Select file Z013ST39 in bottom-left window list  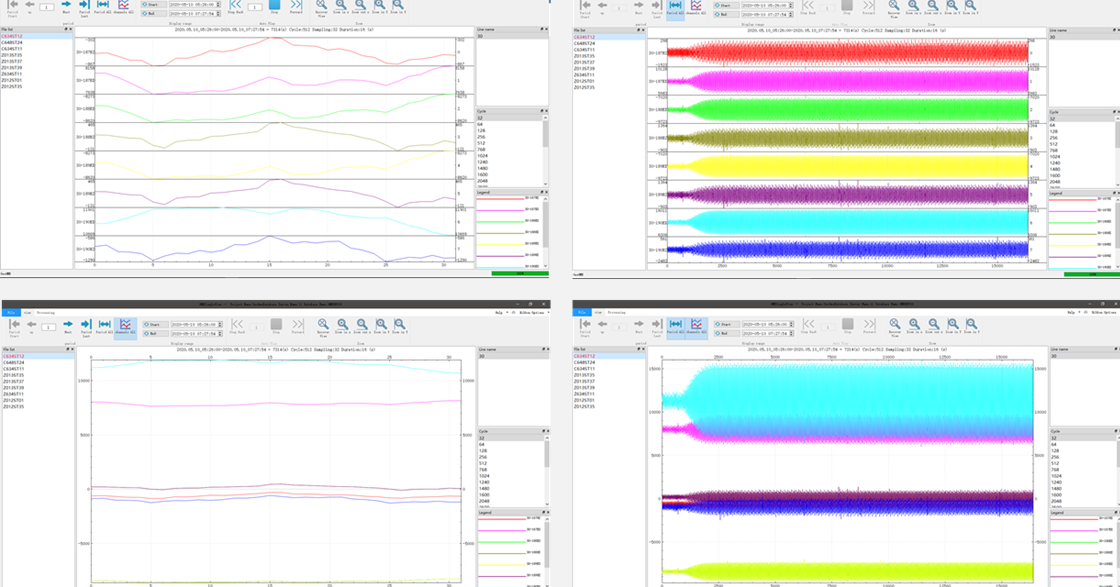tap(12, 388)
